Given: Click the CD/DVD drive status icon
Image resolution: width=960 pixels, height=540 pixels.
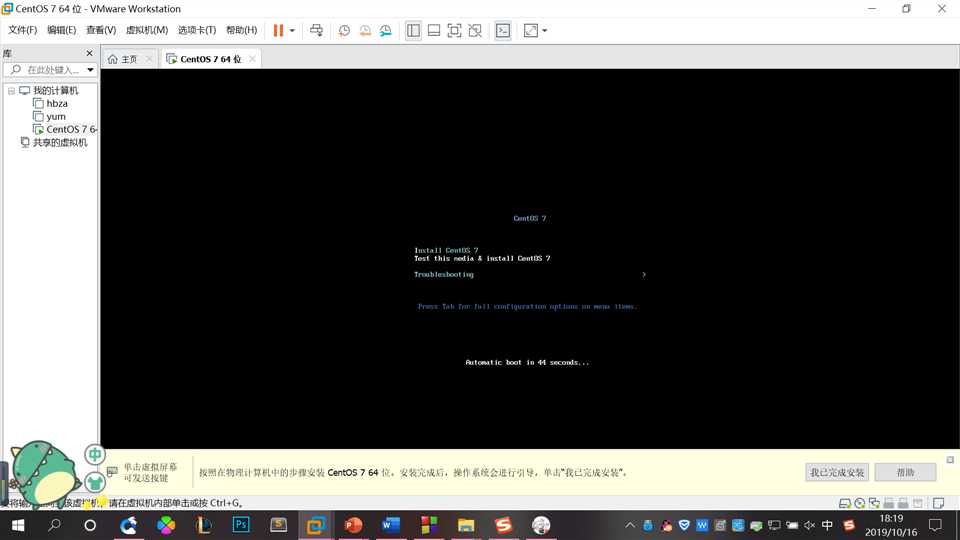Looking at the screenshot, I should (860, 503).
